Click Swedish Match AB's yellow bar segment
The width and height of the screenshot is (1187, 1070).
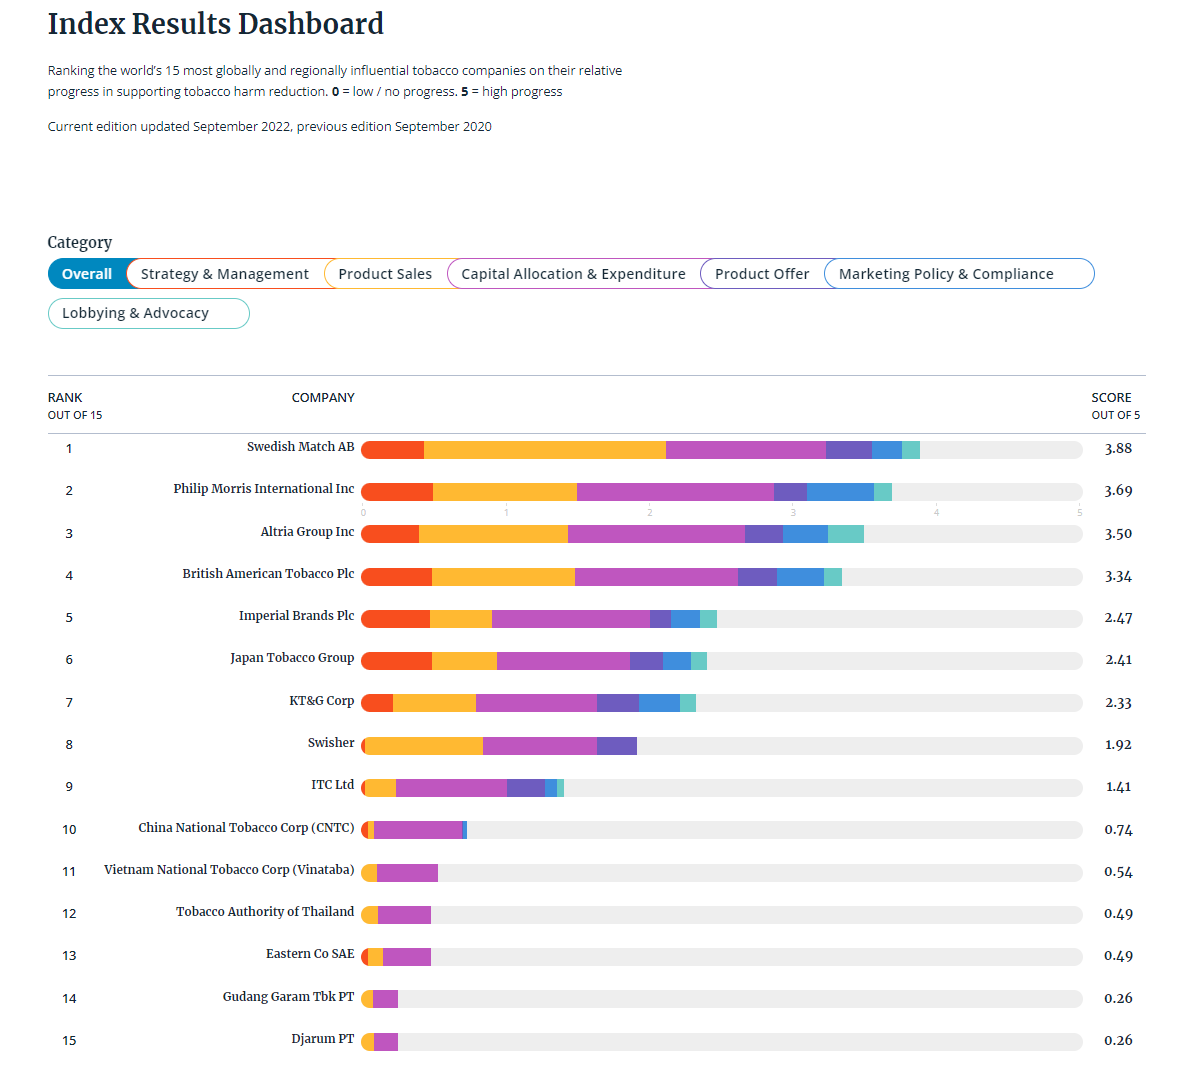(544, 450)
